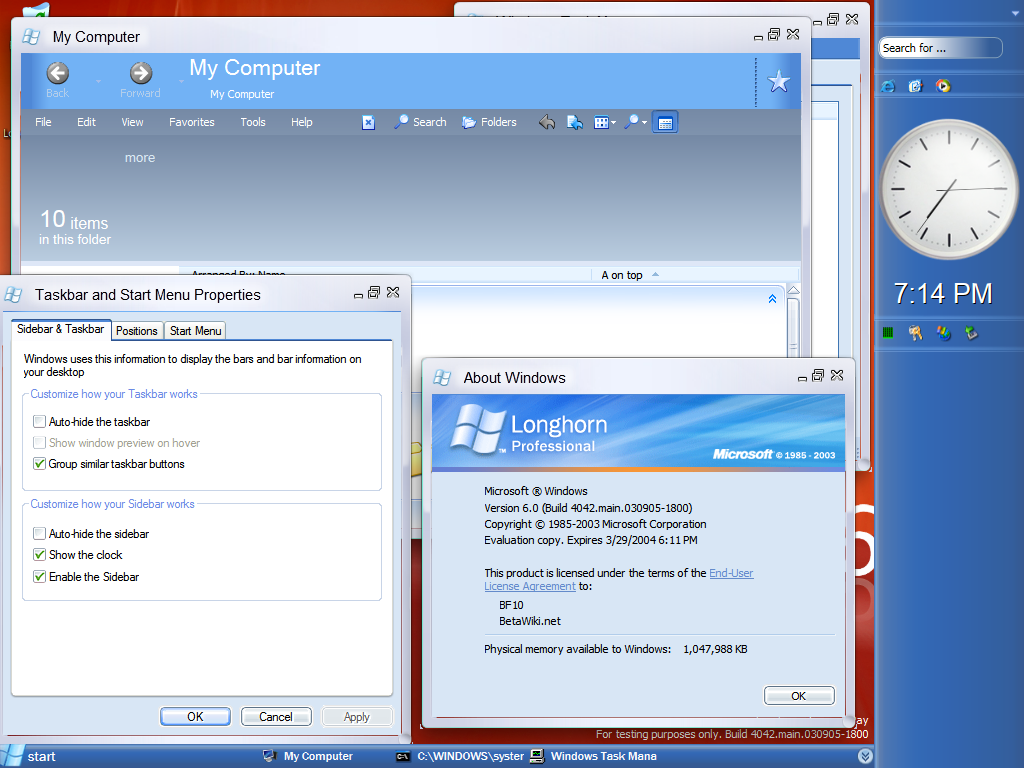Click the favorites star icon
This screenshot has width=1024, height=768.
778,82
